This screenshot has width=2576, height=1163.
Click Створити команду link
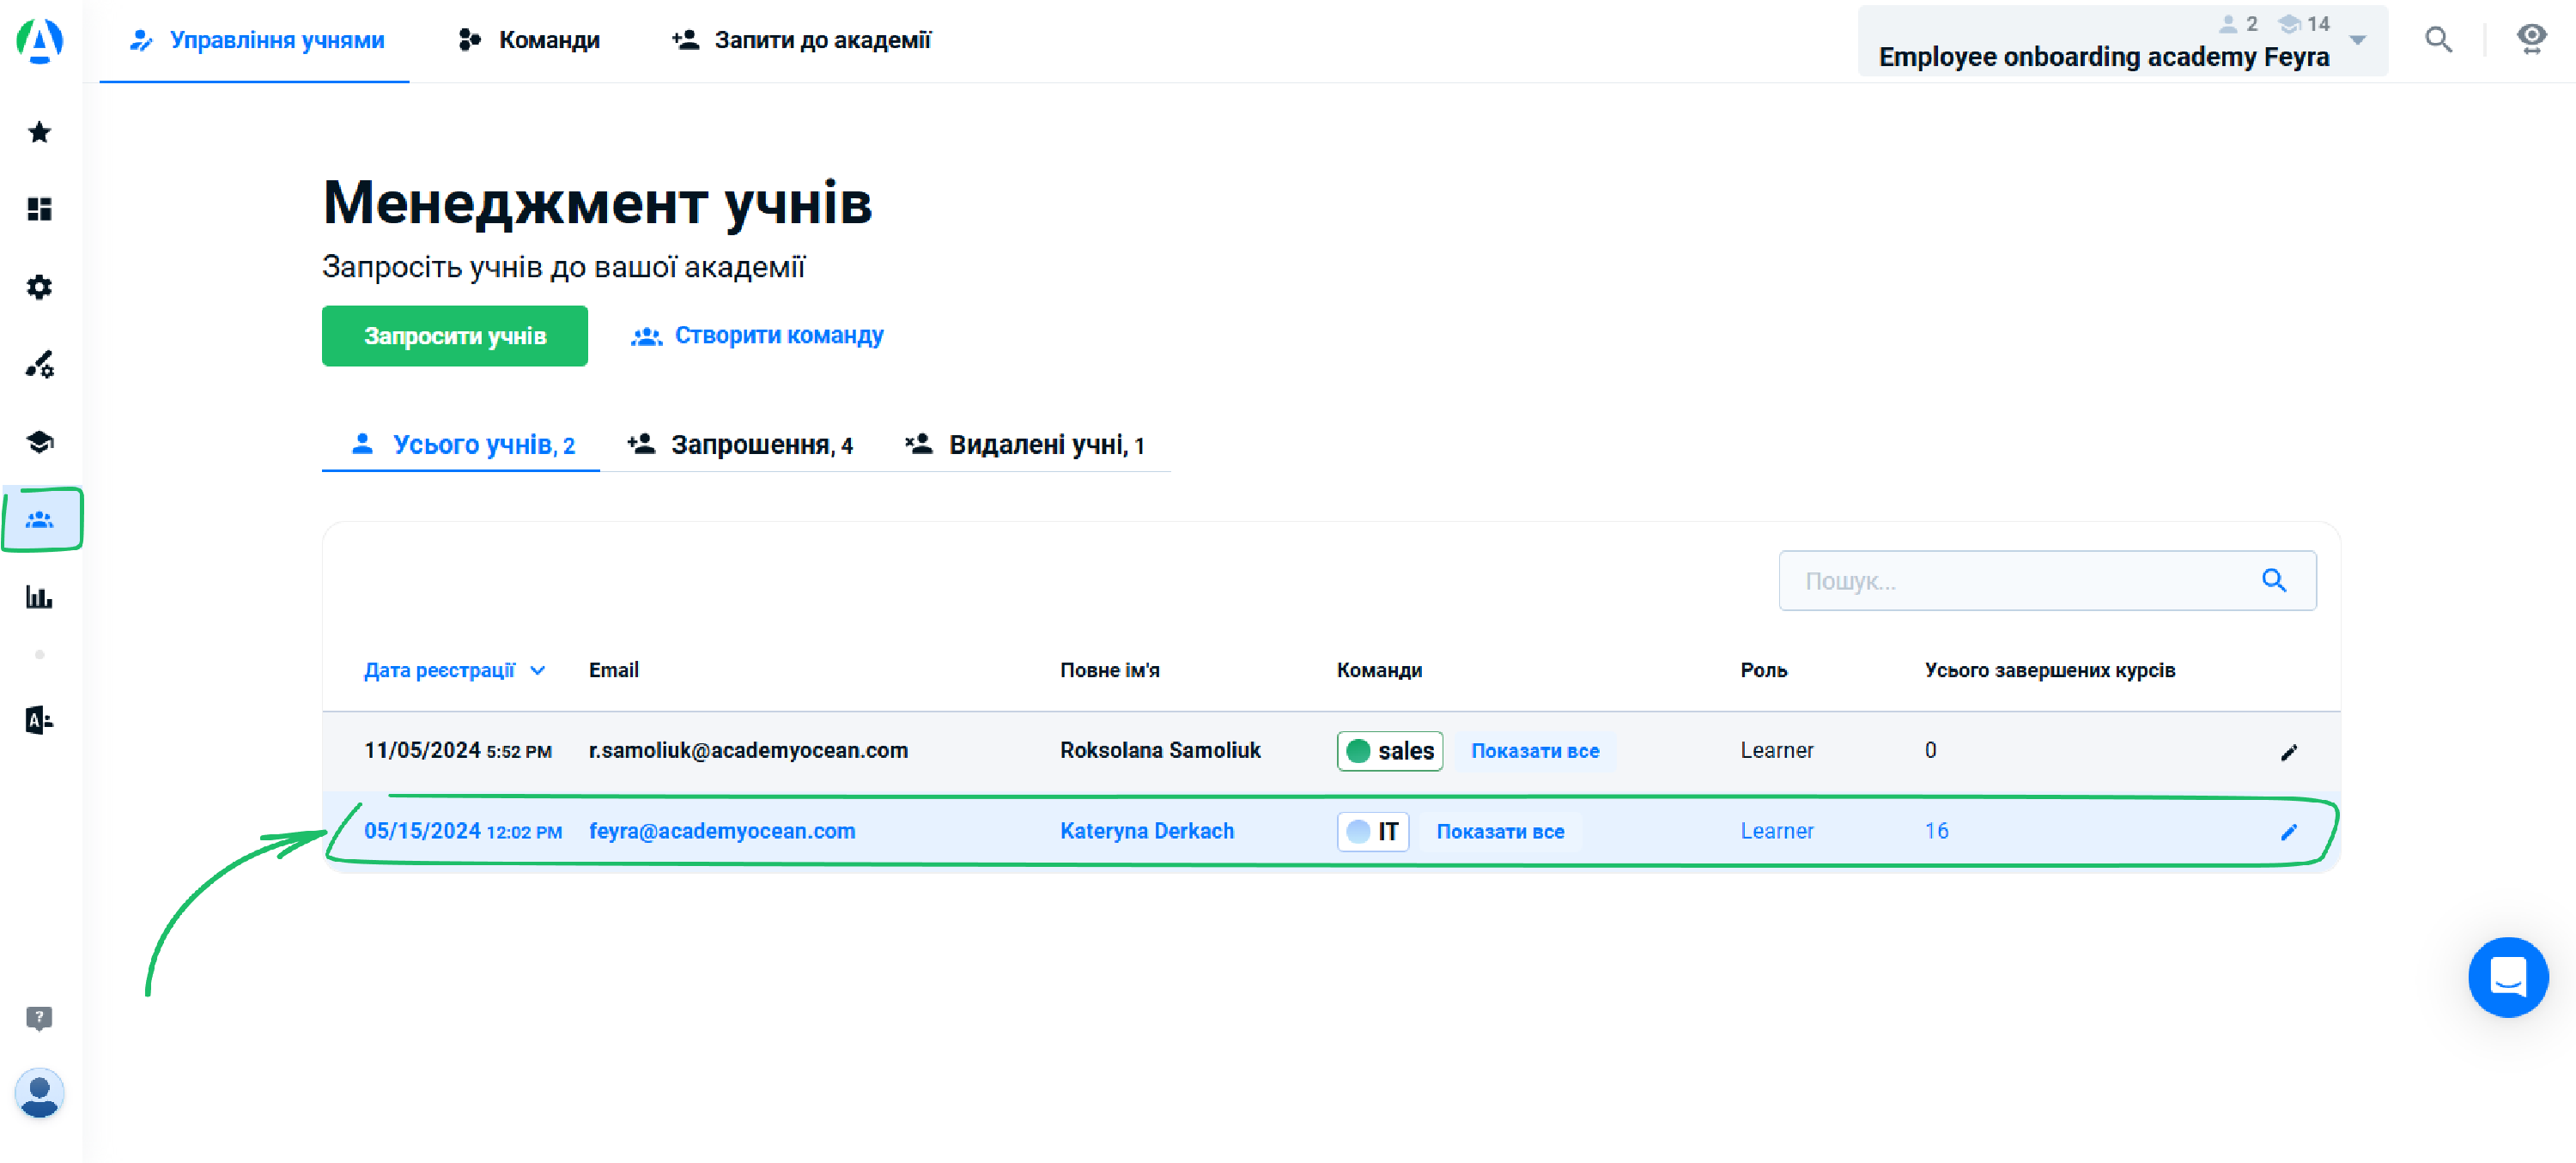(x=757, y=335)
